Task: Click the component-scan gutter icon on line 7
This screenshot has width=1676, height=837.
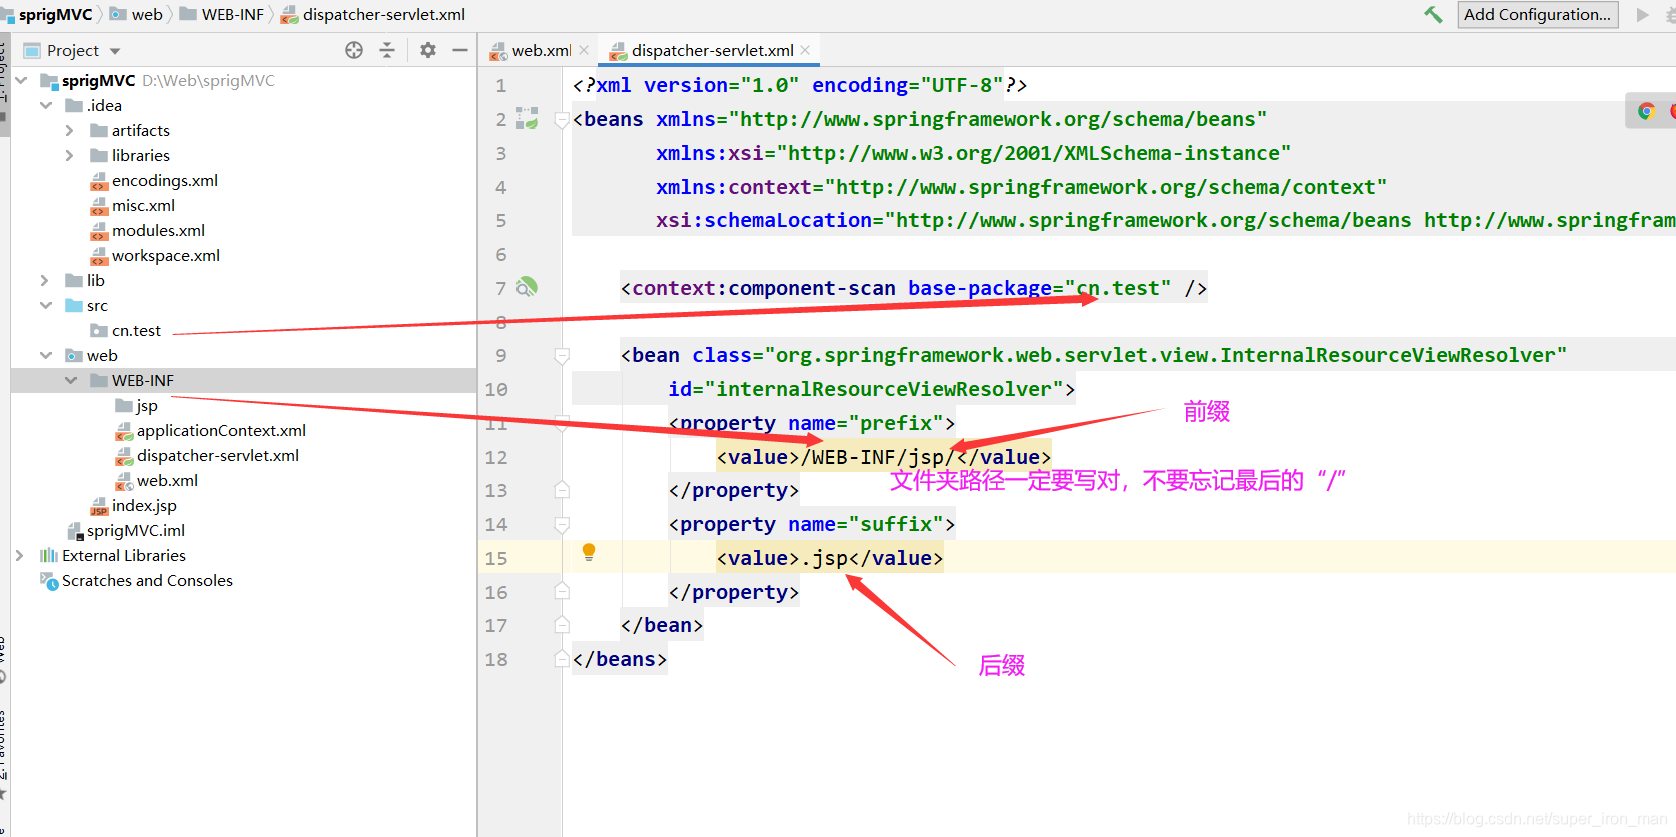Action: coord(527,288)
